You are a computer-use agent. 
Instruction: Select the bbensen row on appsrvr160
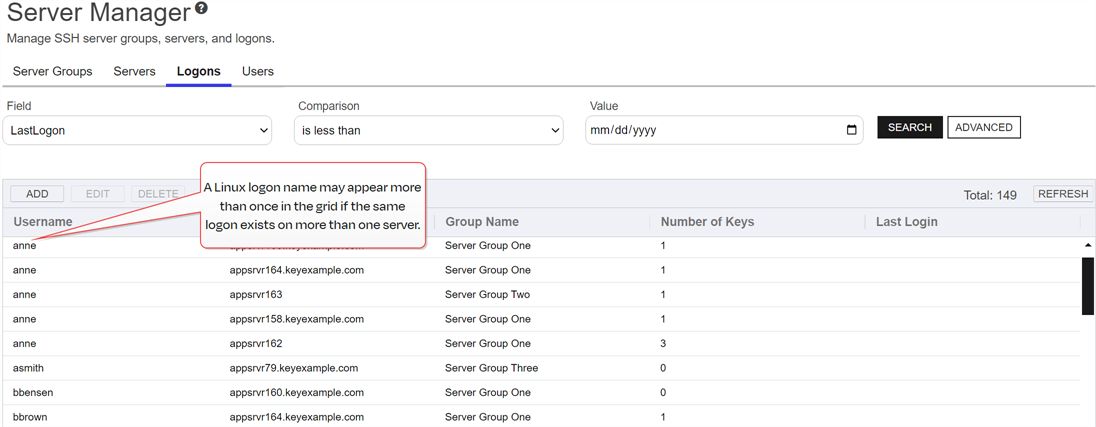pyautogui.click(x=36, y=393)
